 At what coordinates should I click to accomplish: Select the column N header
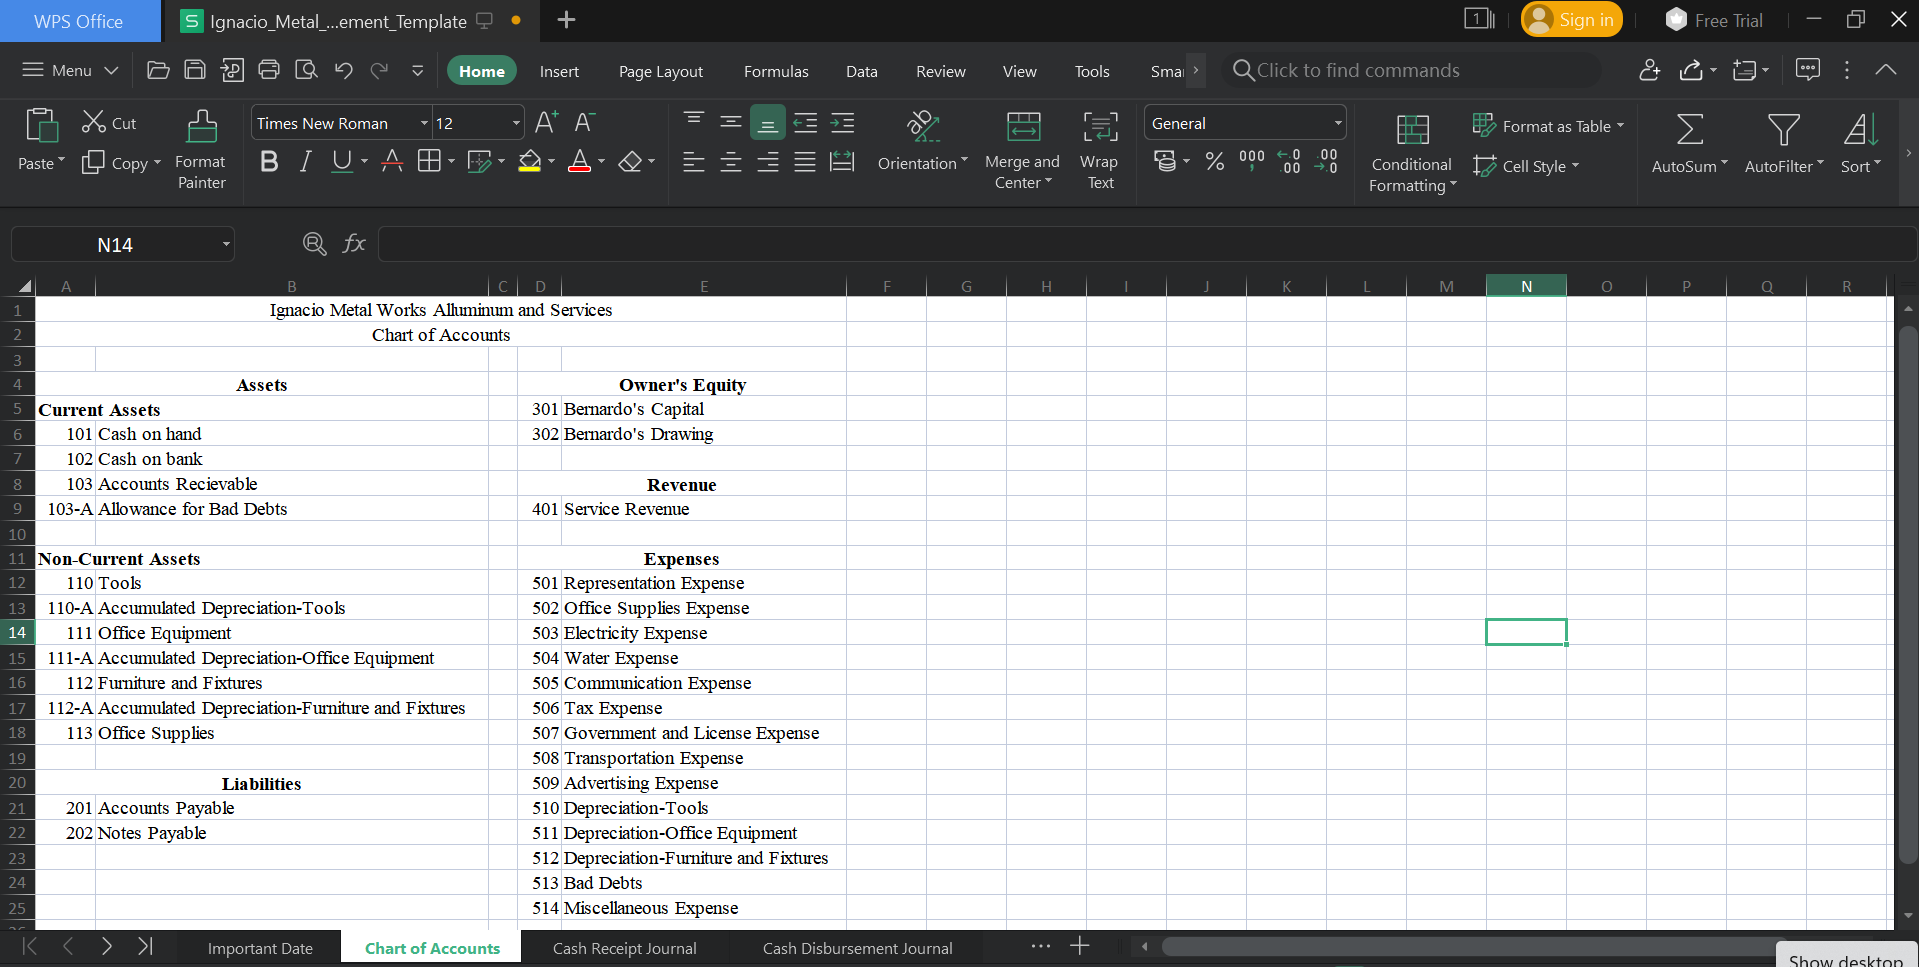(x=1526, y=286)
